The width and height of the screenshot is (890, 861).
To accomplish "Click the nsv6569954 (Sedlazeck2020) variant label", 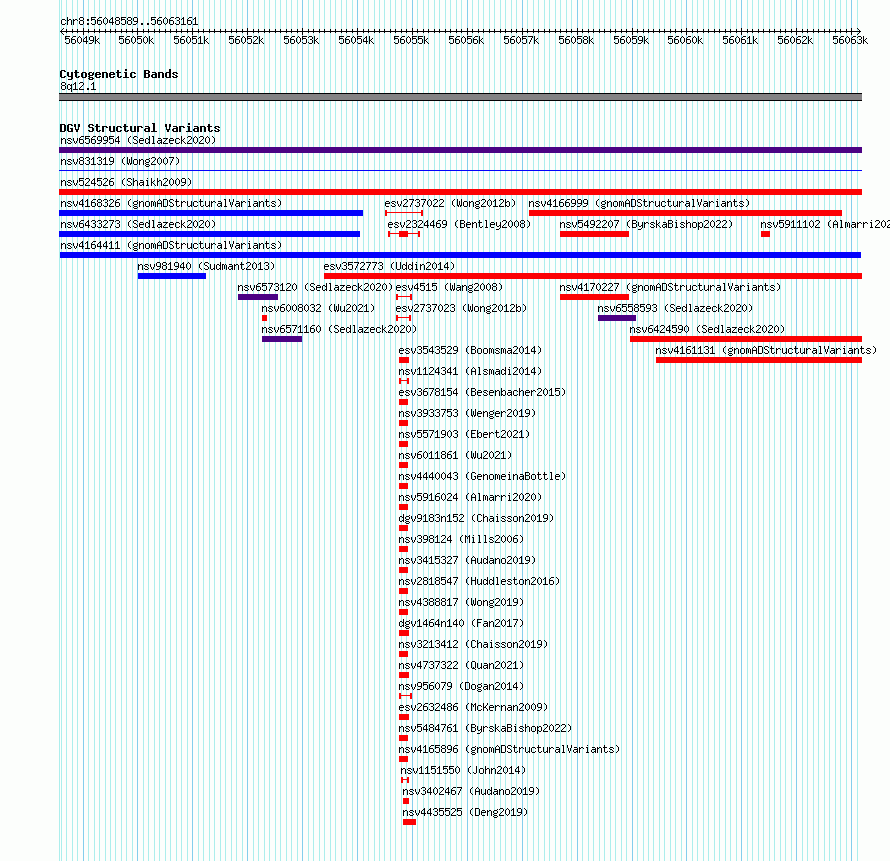I will coord(138,140).
